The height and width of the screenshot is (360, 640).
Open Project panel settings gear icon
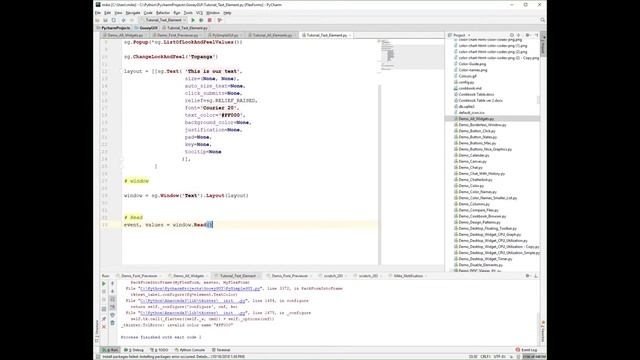click(x=527, y=36)
